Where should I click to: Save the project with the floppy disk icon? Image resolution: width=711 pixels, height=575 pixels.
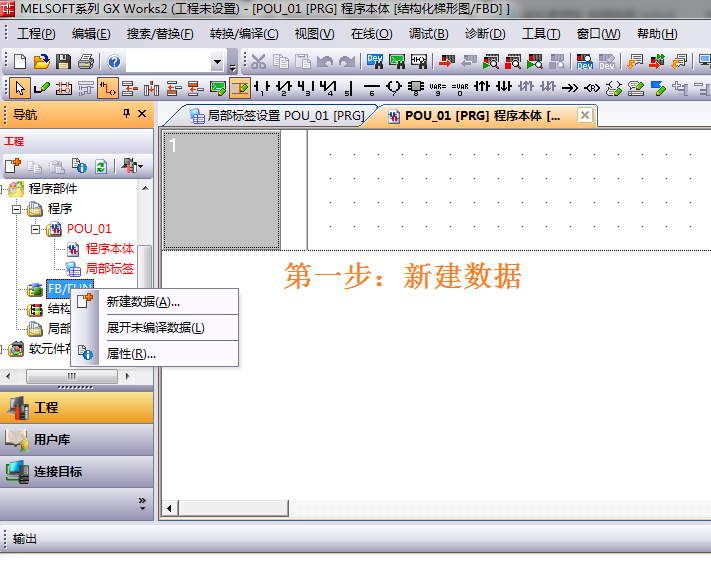[x=63, y=61]
